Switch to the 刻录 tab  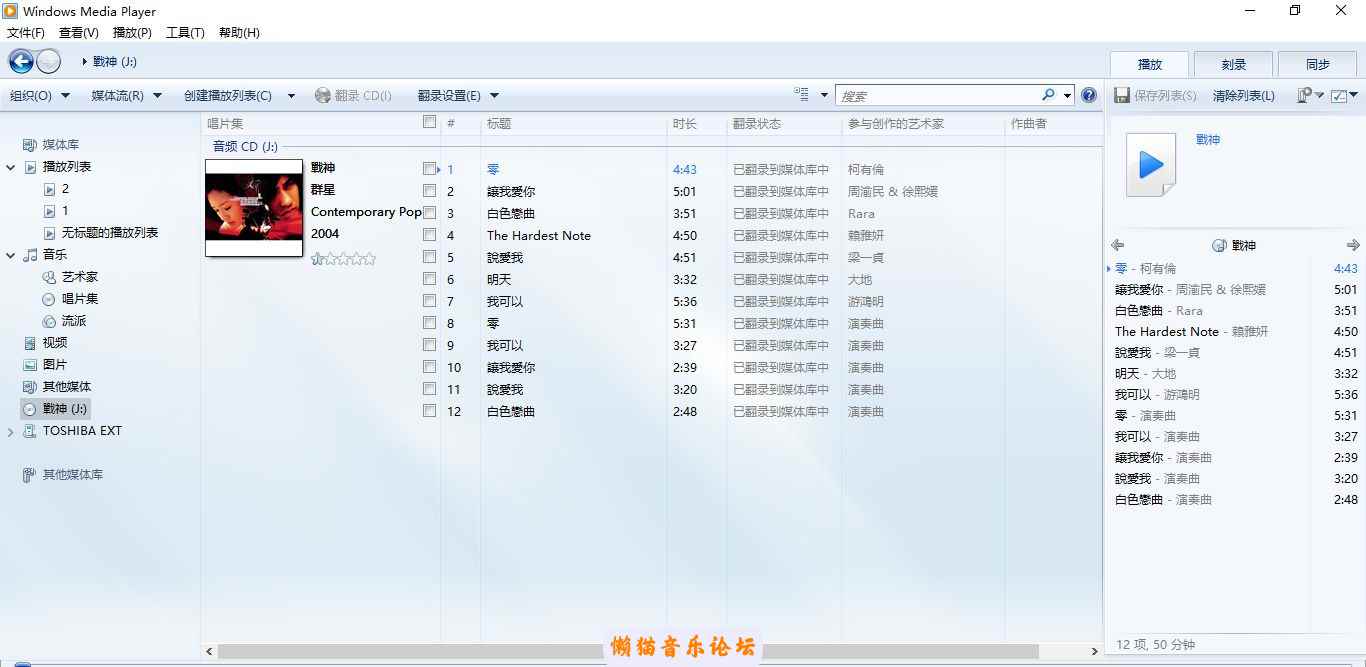1233,64
